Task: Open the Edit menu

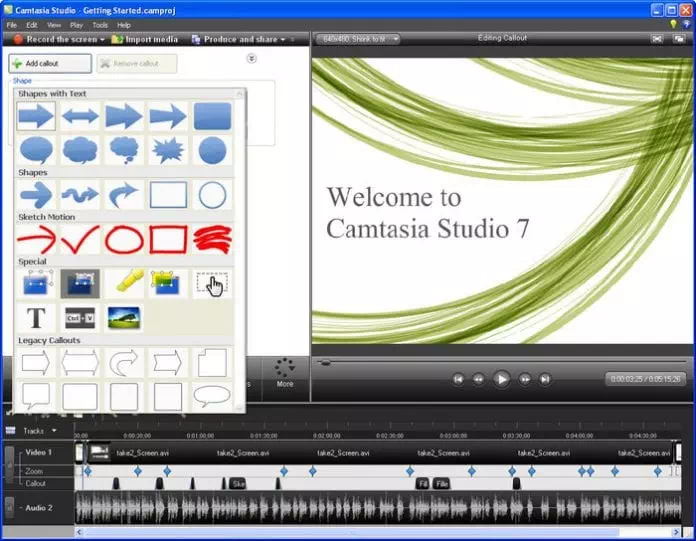Action: pyautogui.click(x=32, y=25)
